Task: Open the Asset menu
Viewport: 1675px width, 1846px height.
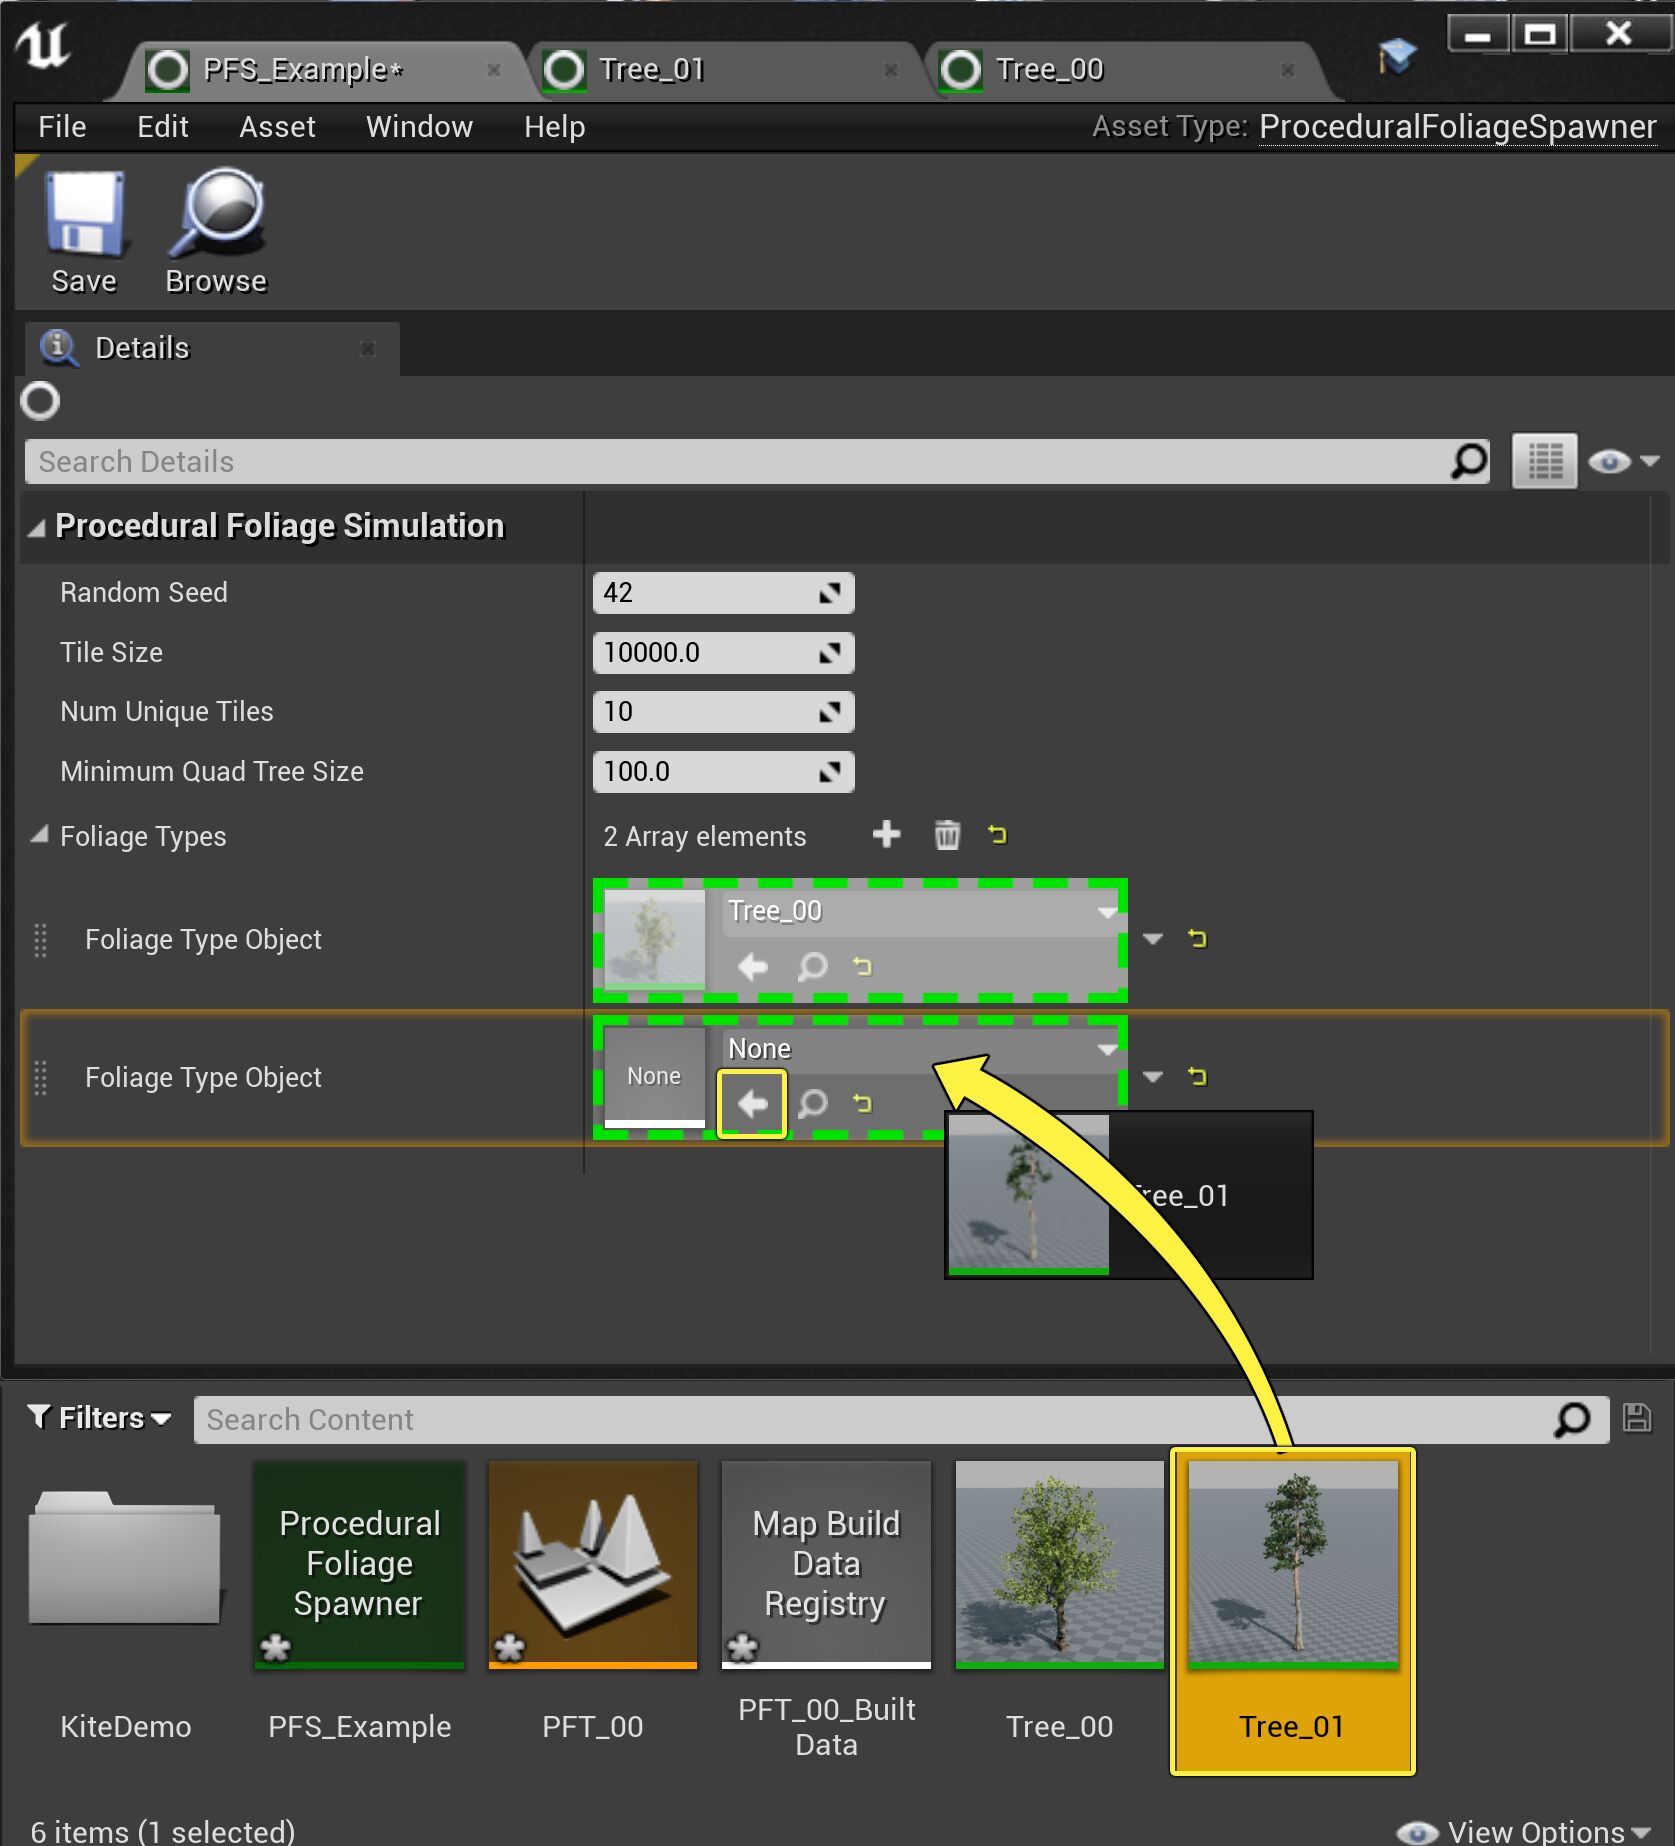Action: pos(278,127)
